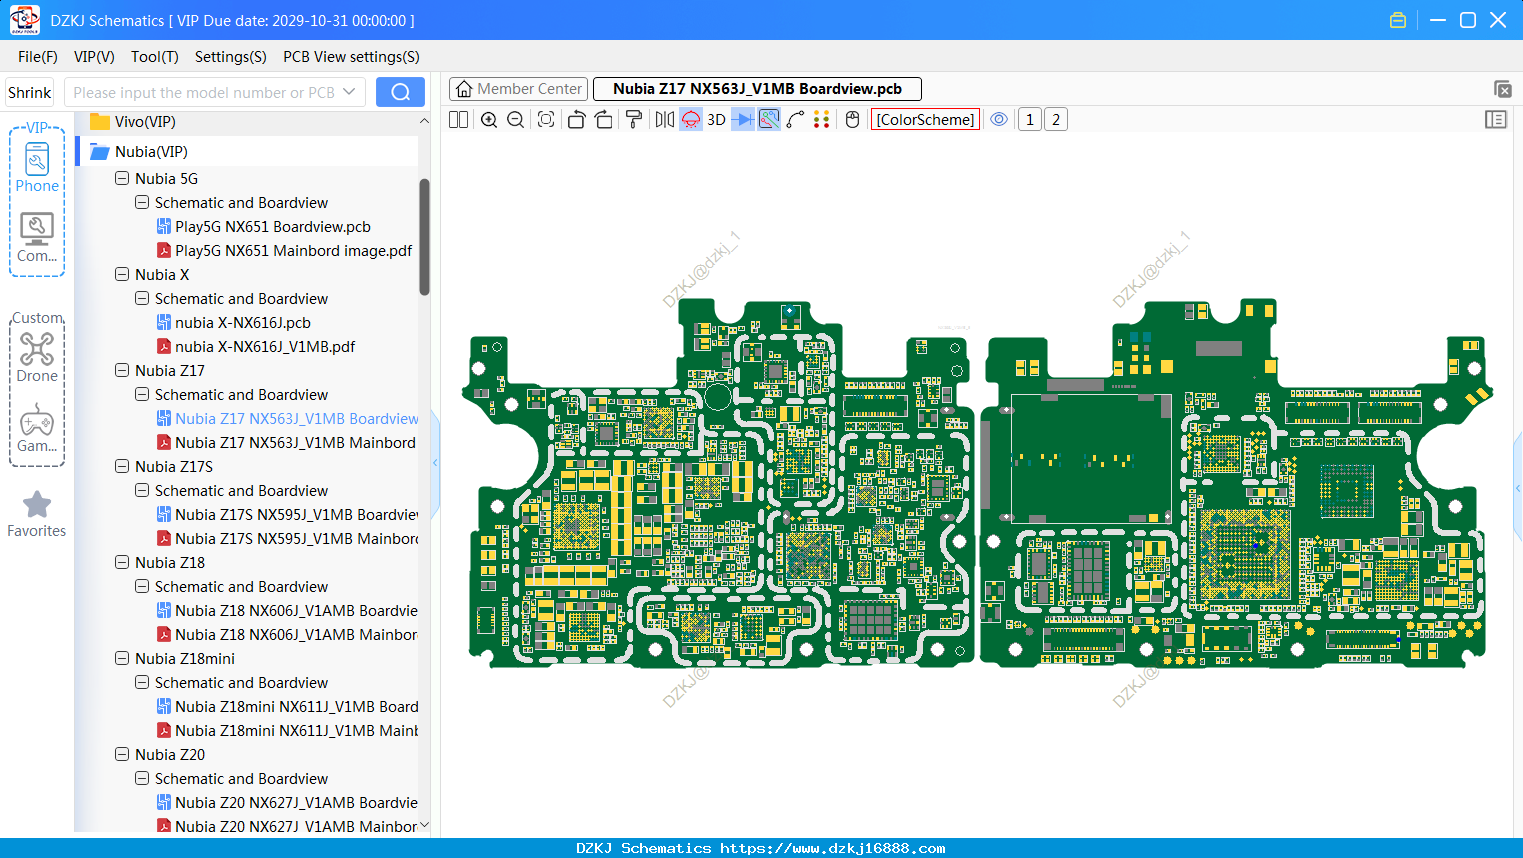This screenshot has width=1523, height=858.
Task: Open Nubia Z18mini NX611J_V1MB Boardview file
Action: (x=297, y=706)
